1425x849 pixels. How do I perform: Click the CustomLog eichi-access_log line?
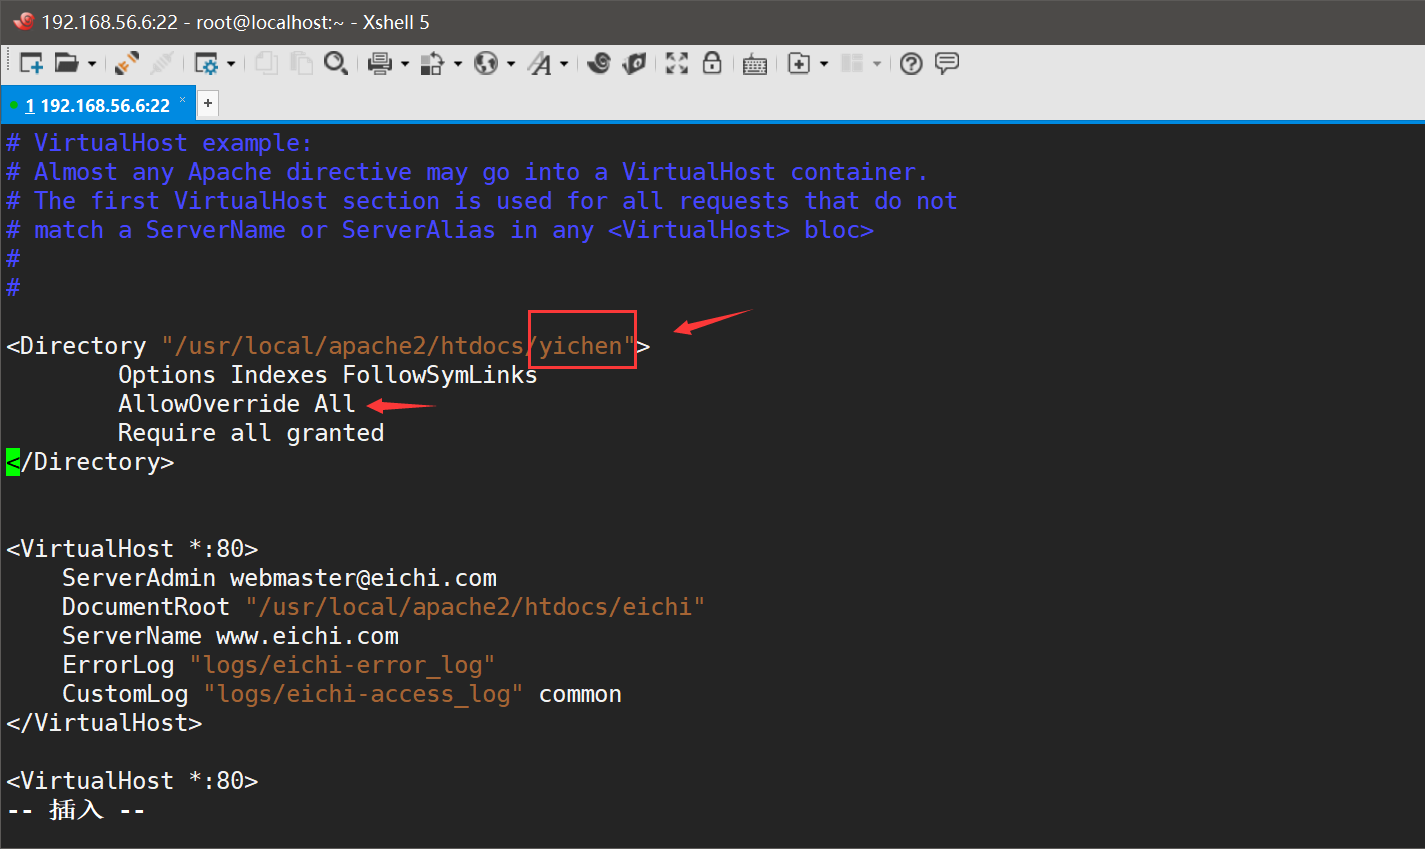pos(342,694)
